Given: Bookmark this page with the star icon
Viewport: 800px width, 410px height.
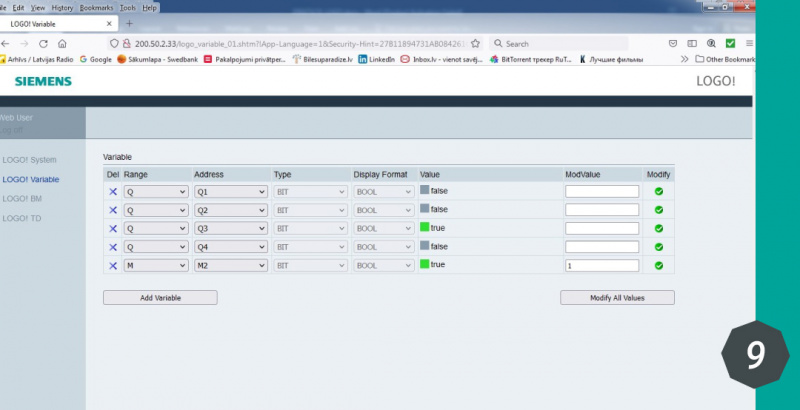Looking at the screenshot, I should 475,44.
